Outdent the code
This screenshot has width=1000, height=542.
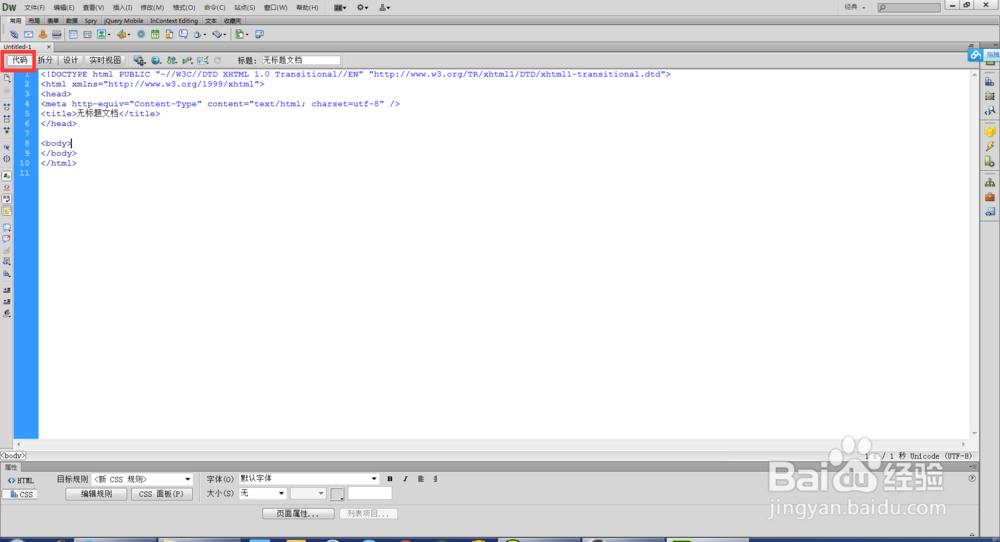coord(7,301)
